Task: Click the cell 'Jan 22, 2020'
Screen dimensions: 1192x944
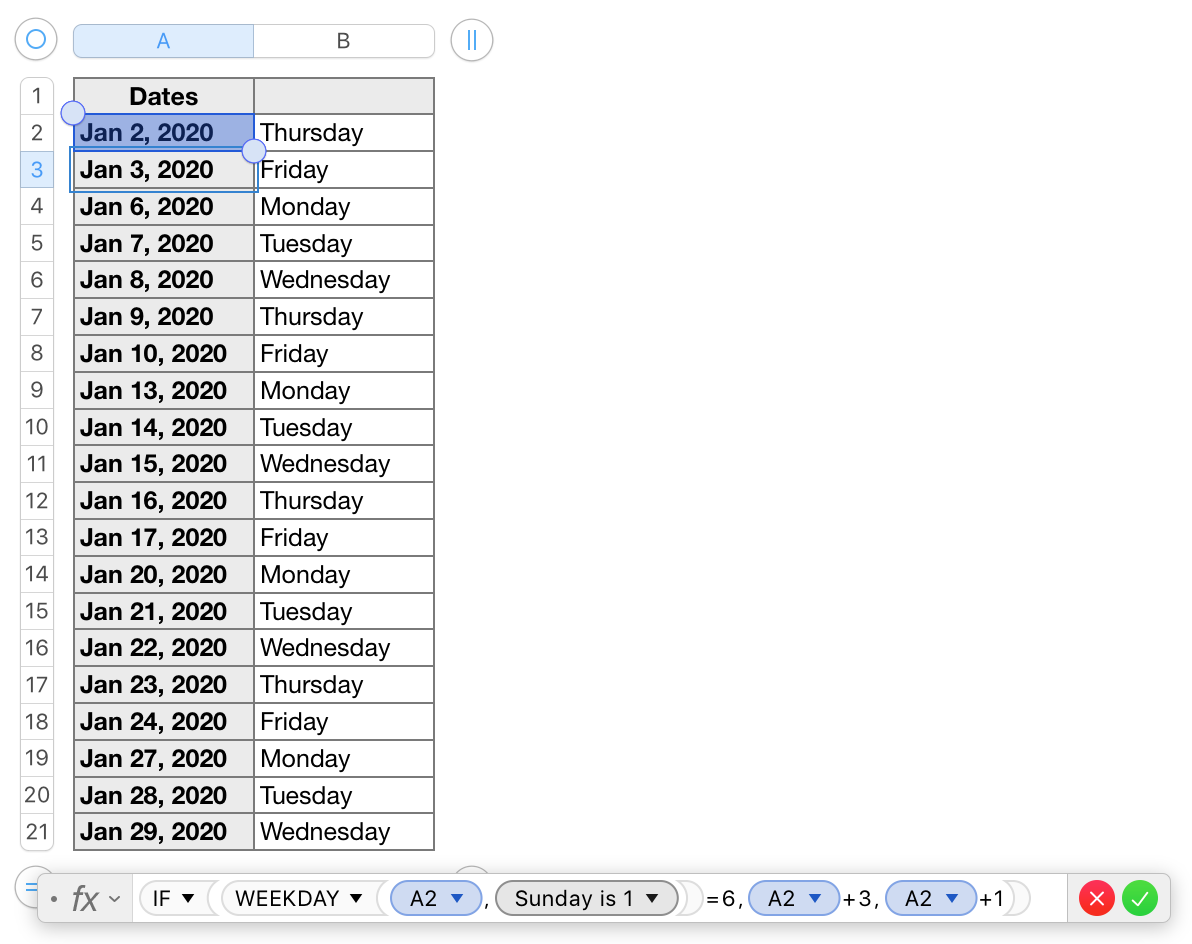Action: coord(163,648)
